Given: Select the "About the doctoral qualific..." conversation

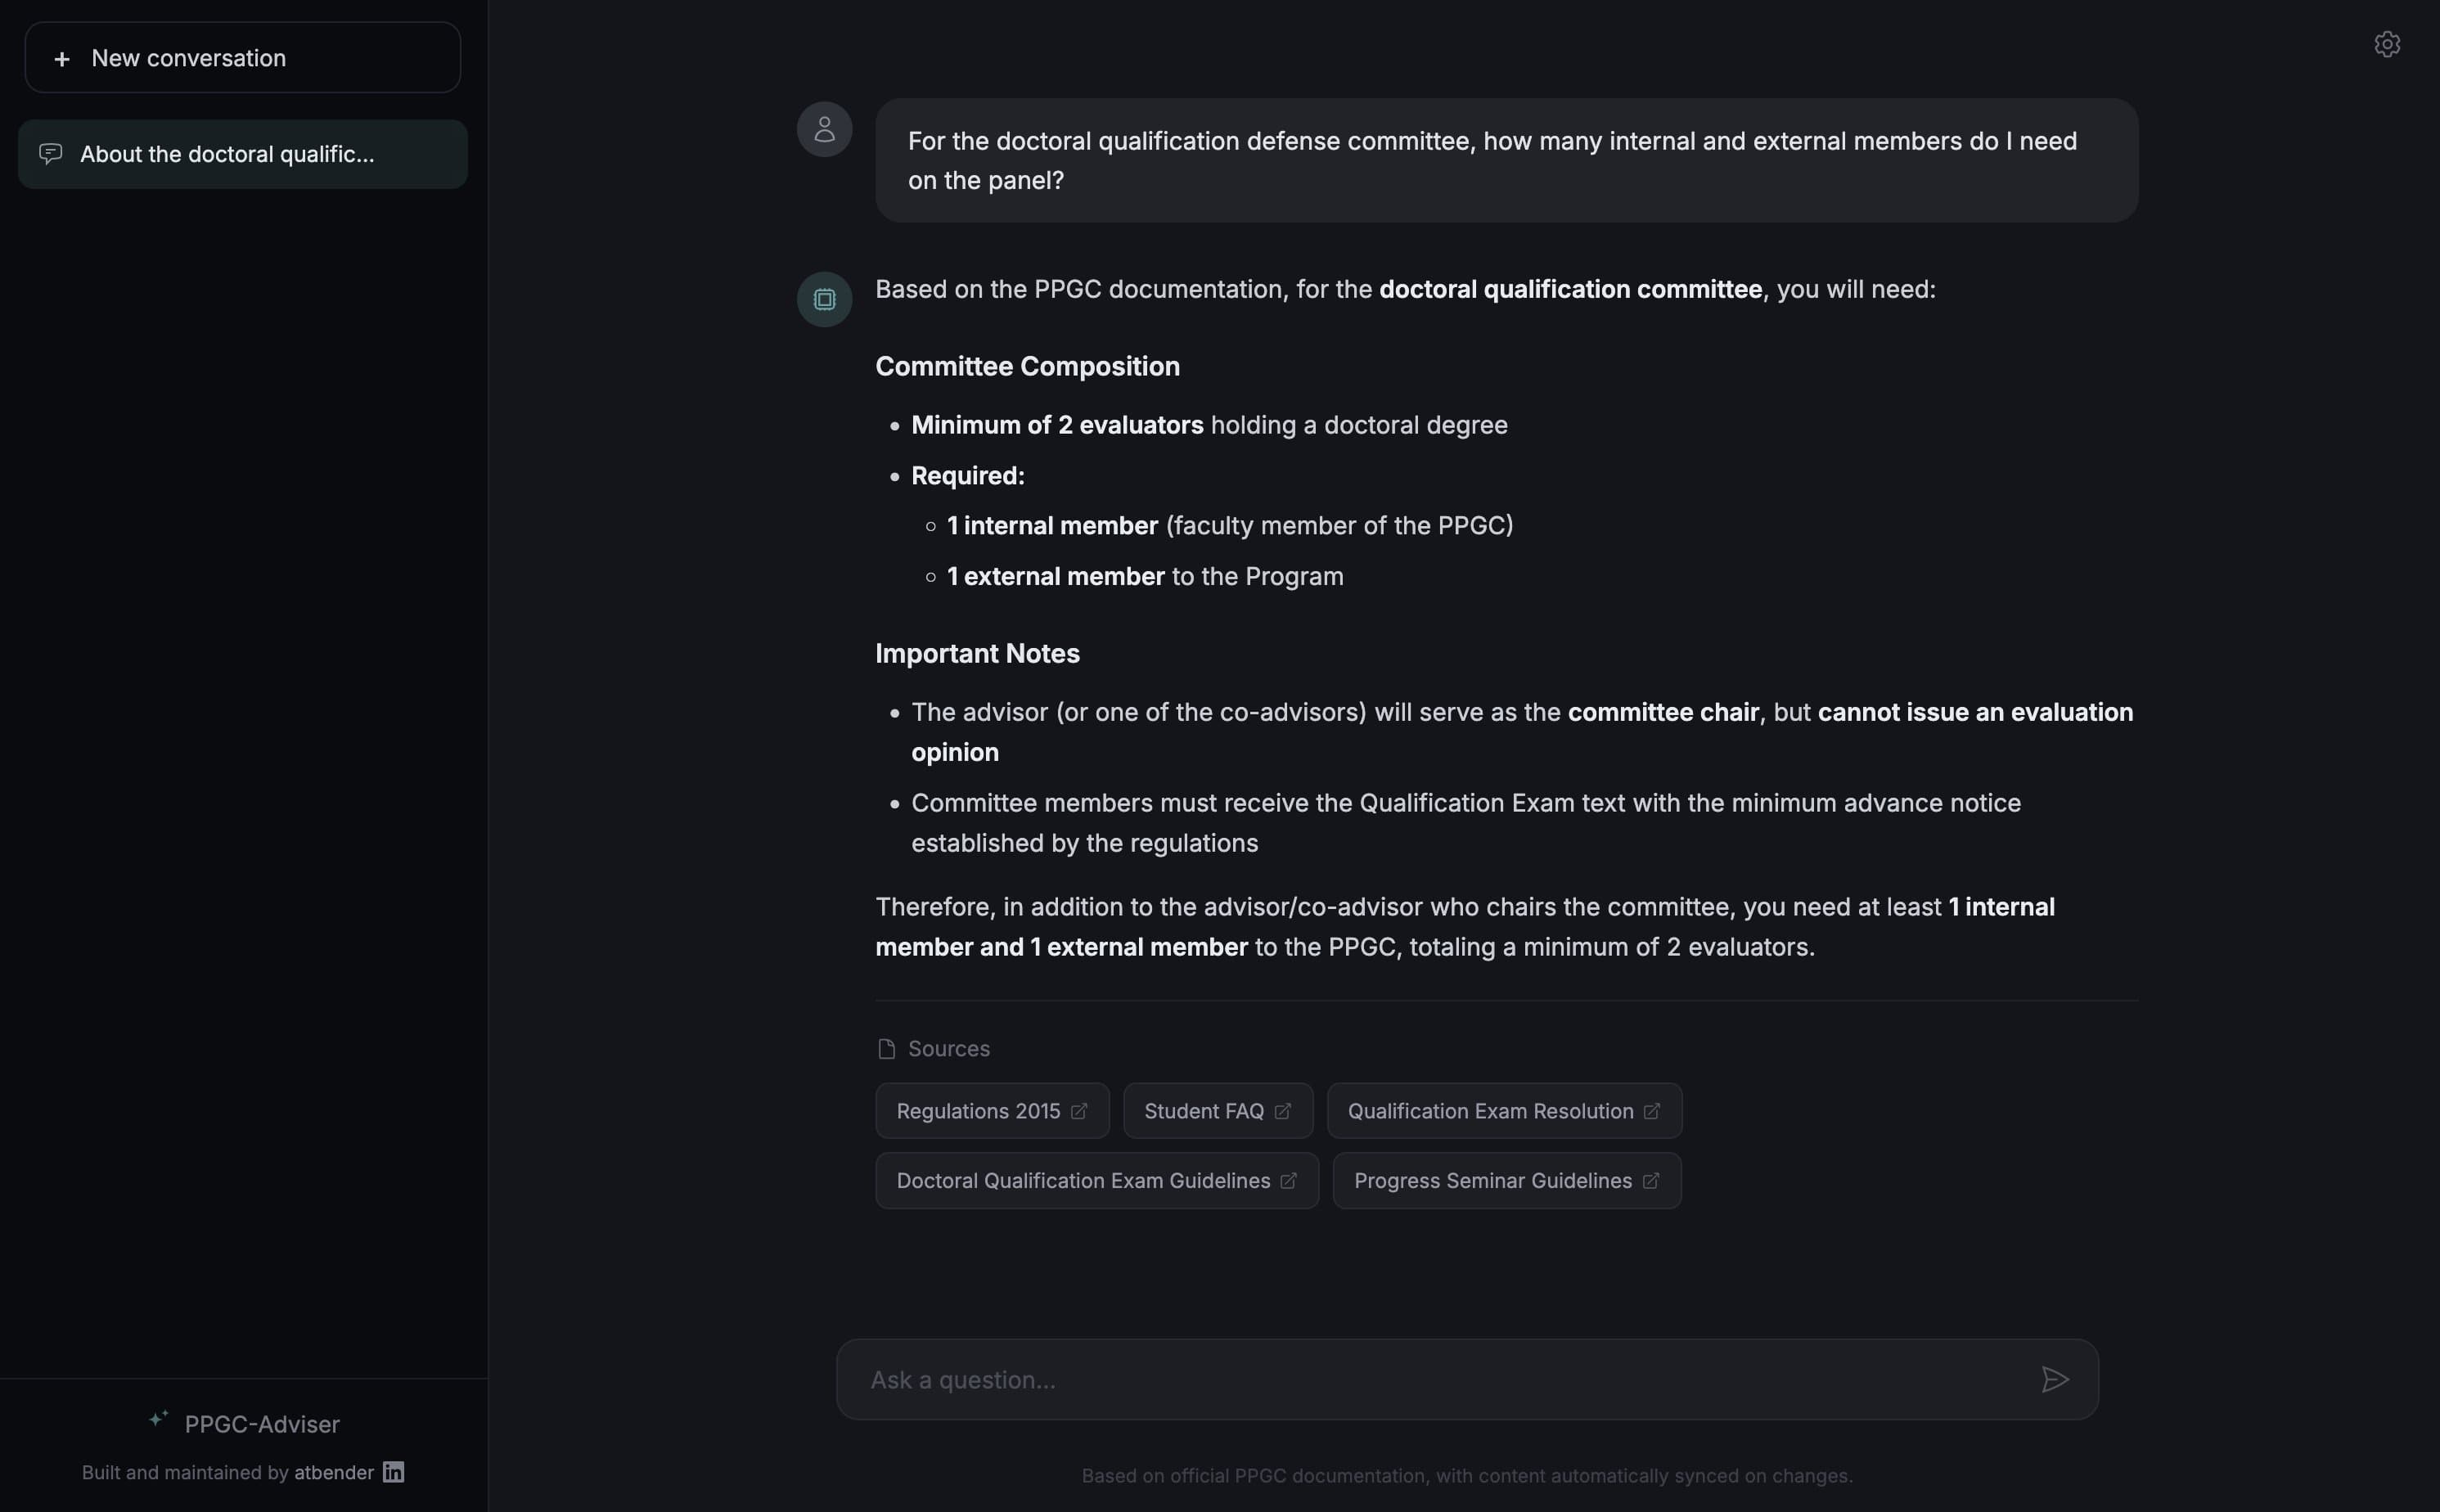Looking at the screenshot, I should click(x=242, y=154).
